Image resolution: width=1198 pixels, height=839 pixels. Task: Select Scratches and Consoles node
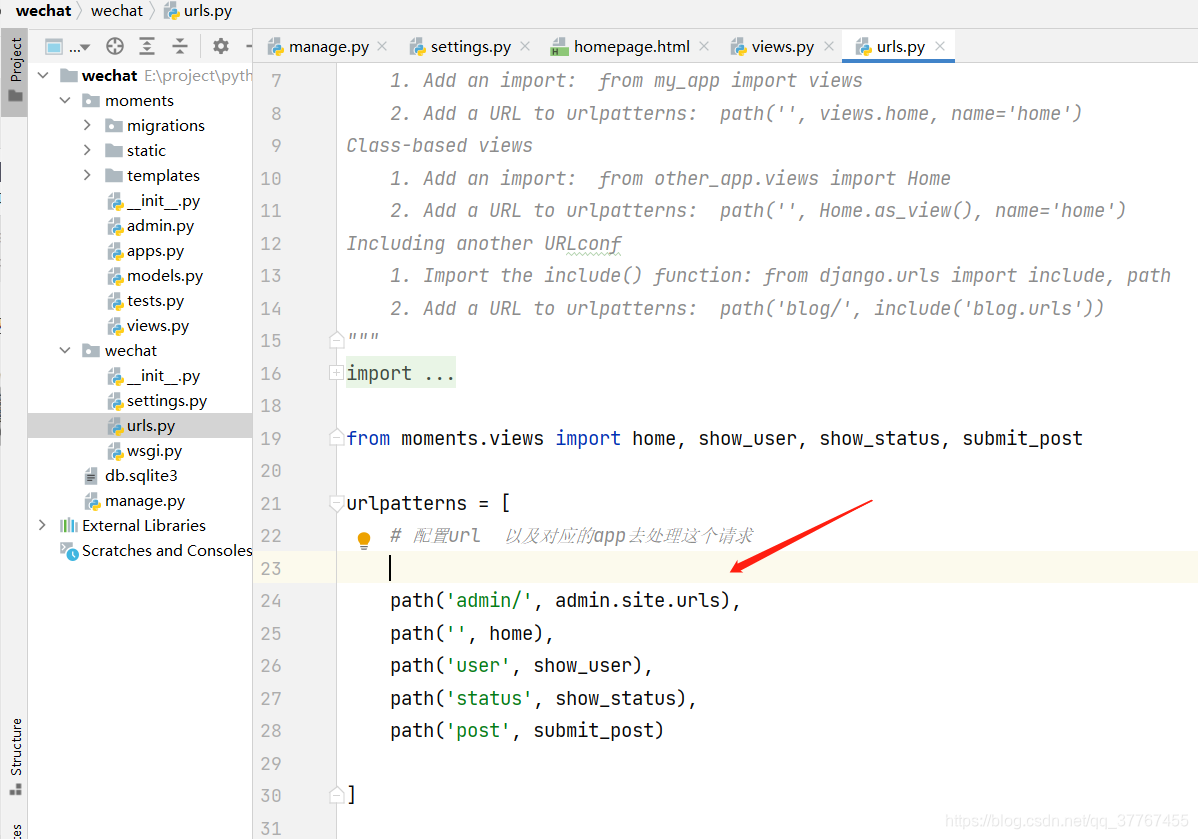(x=167, y=550)
